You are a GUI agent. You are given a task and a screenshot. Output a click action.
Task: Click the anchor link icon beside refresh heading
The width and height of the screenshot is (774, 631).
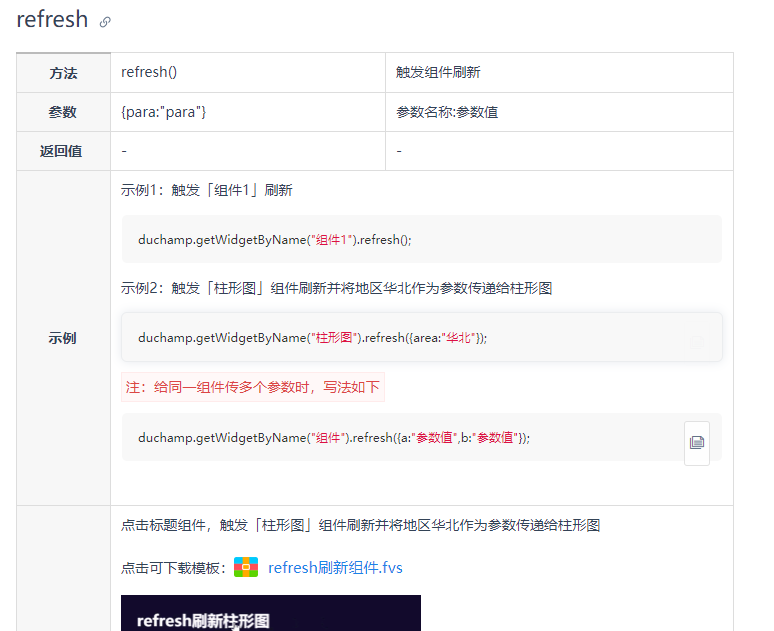pos(105,22)
